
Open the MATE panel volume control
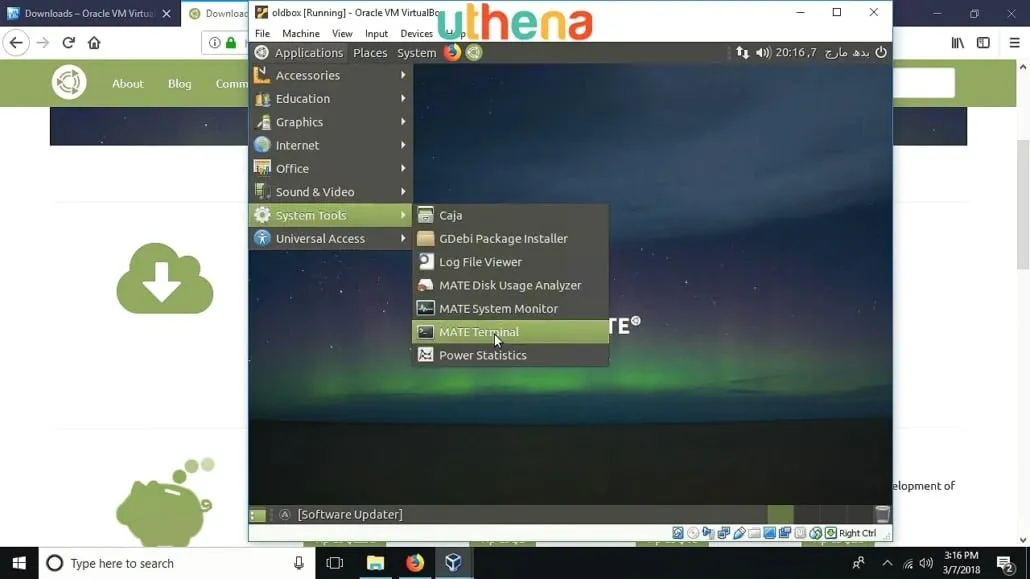coord(762,53)
